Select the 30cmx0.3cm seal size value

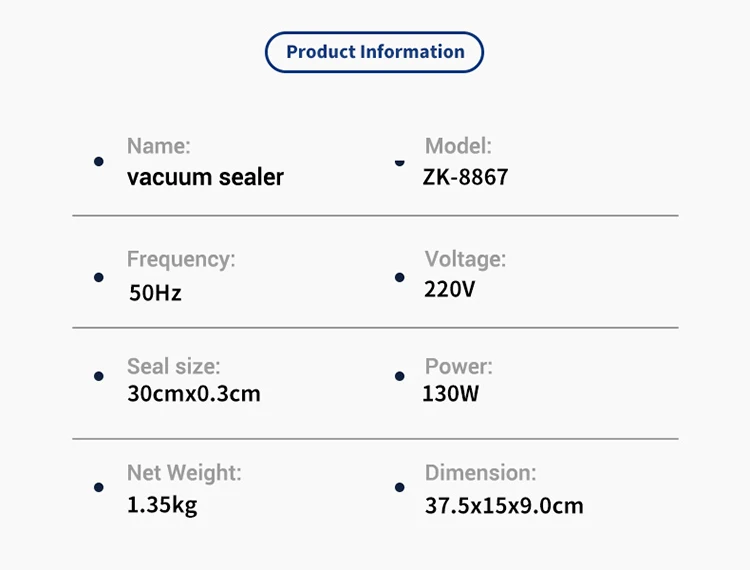pos(194,394)
